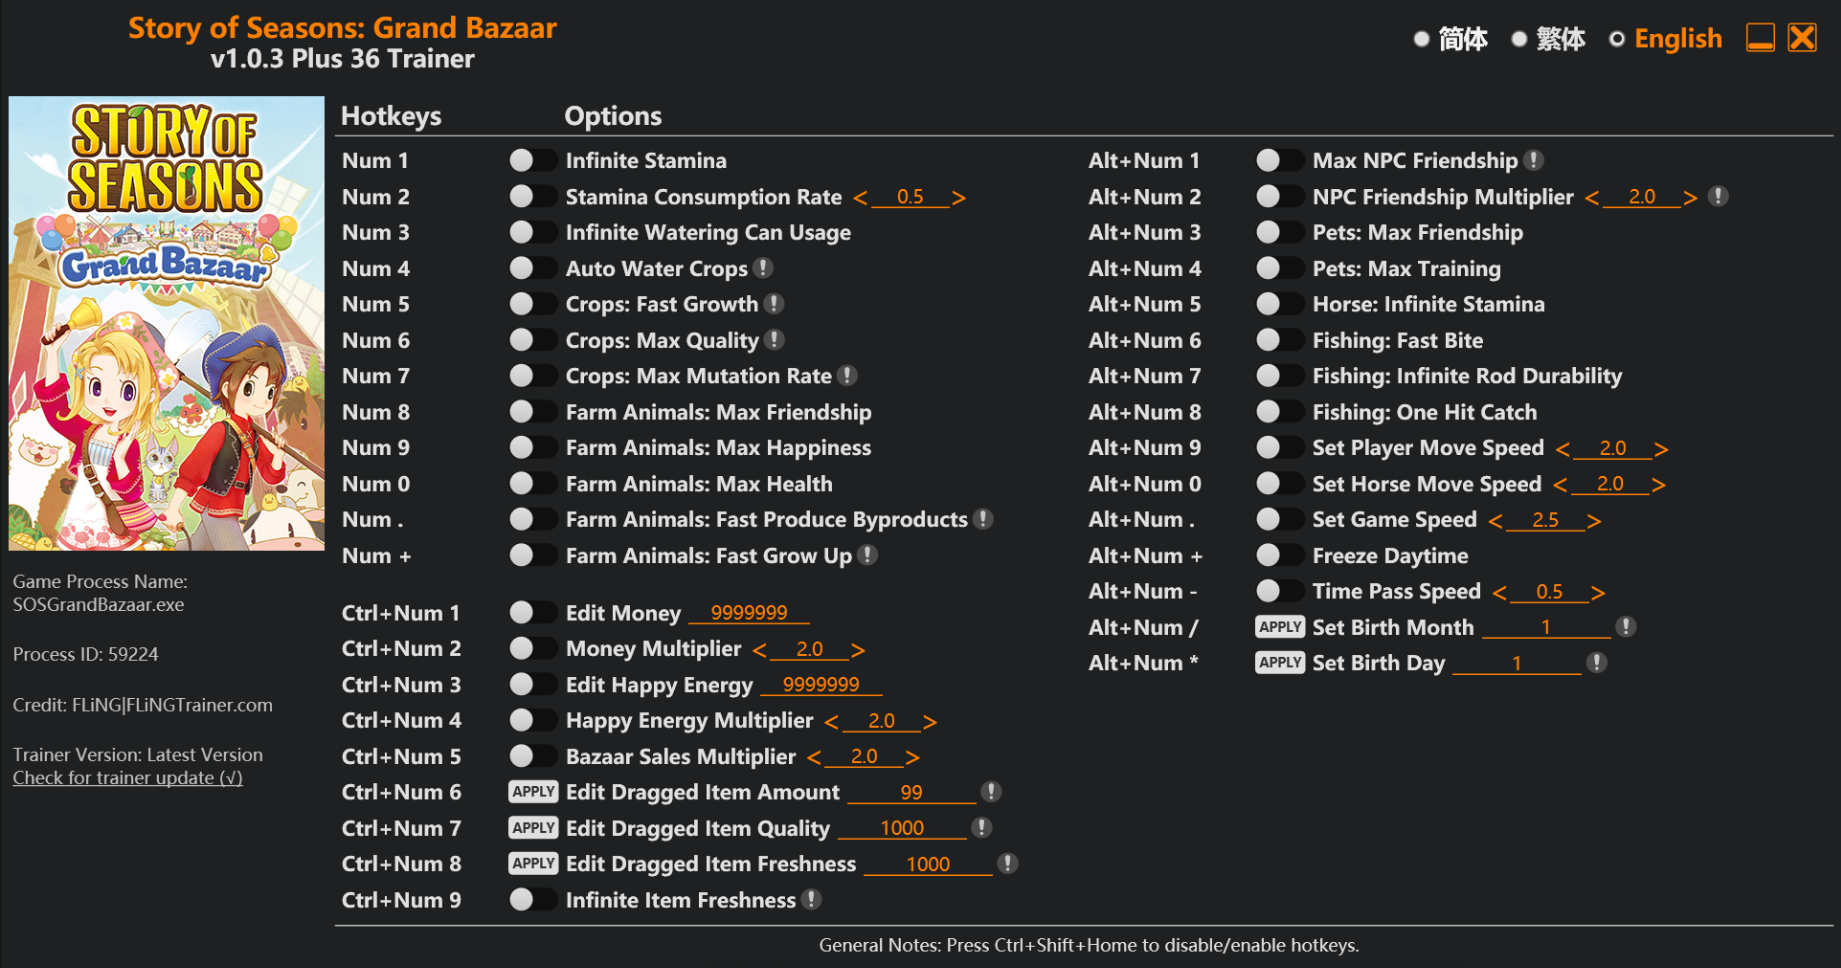Click info icon beside Set Birth Month
Screen dimensions: 1841x968
tap(1627, 627)
